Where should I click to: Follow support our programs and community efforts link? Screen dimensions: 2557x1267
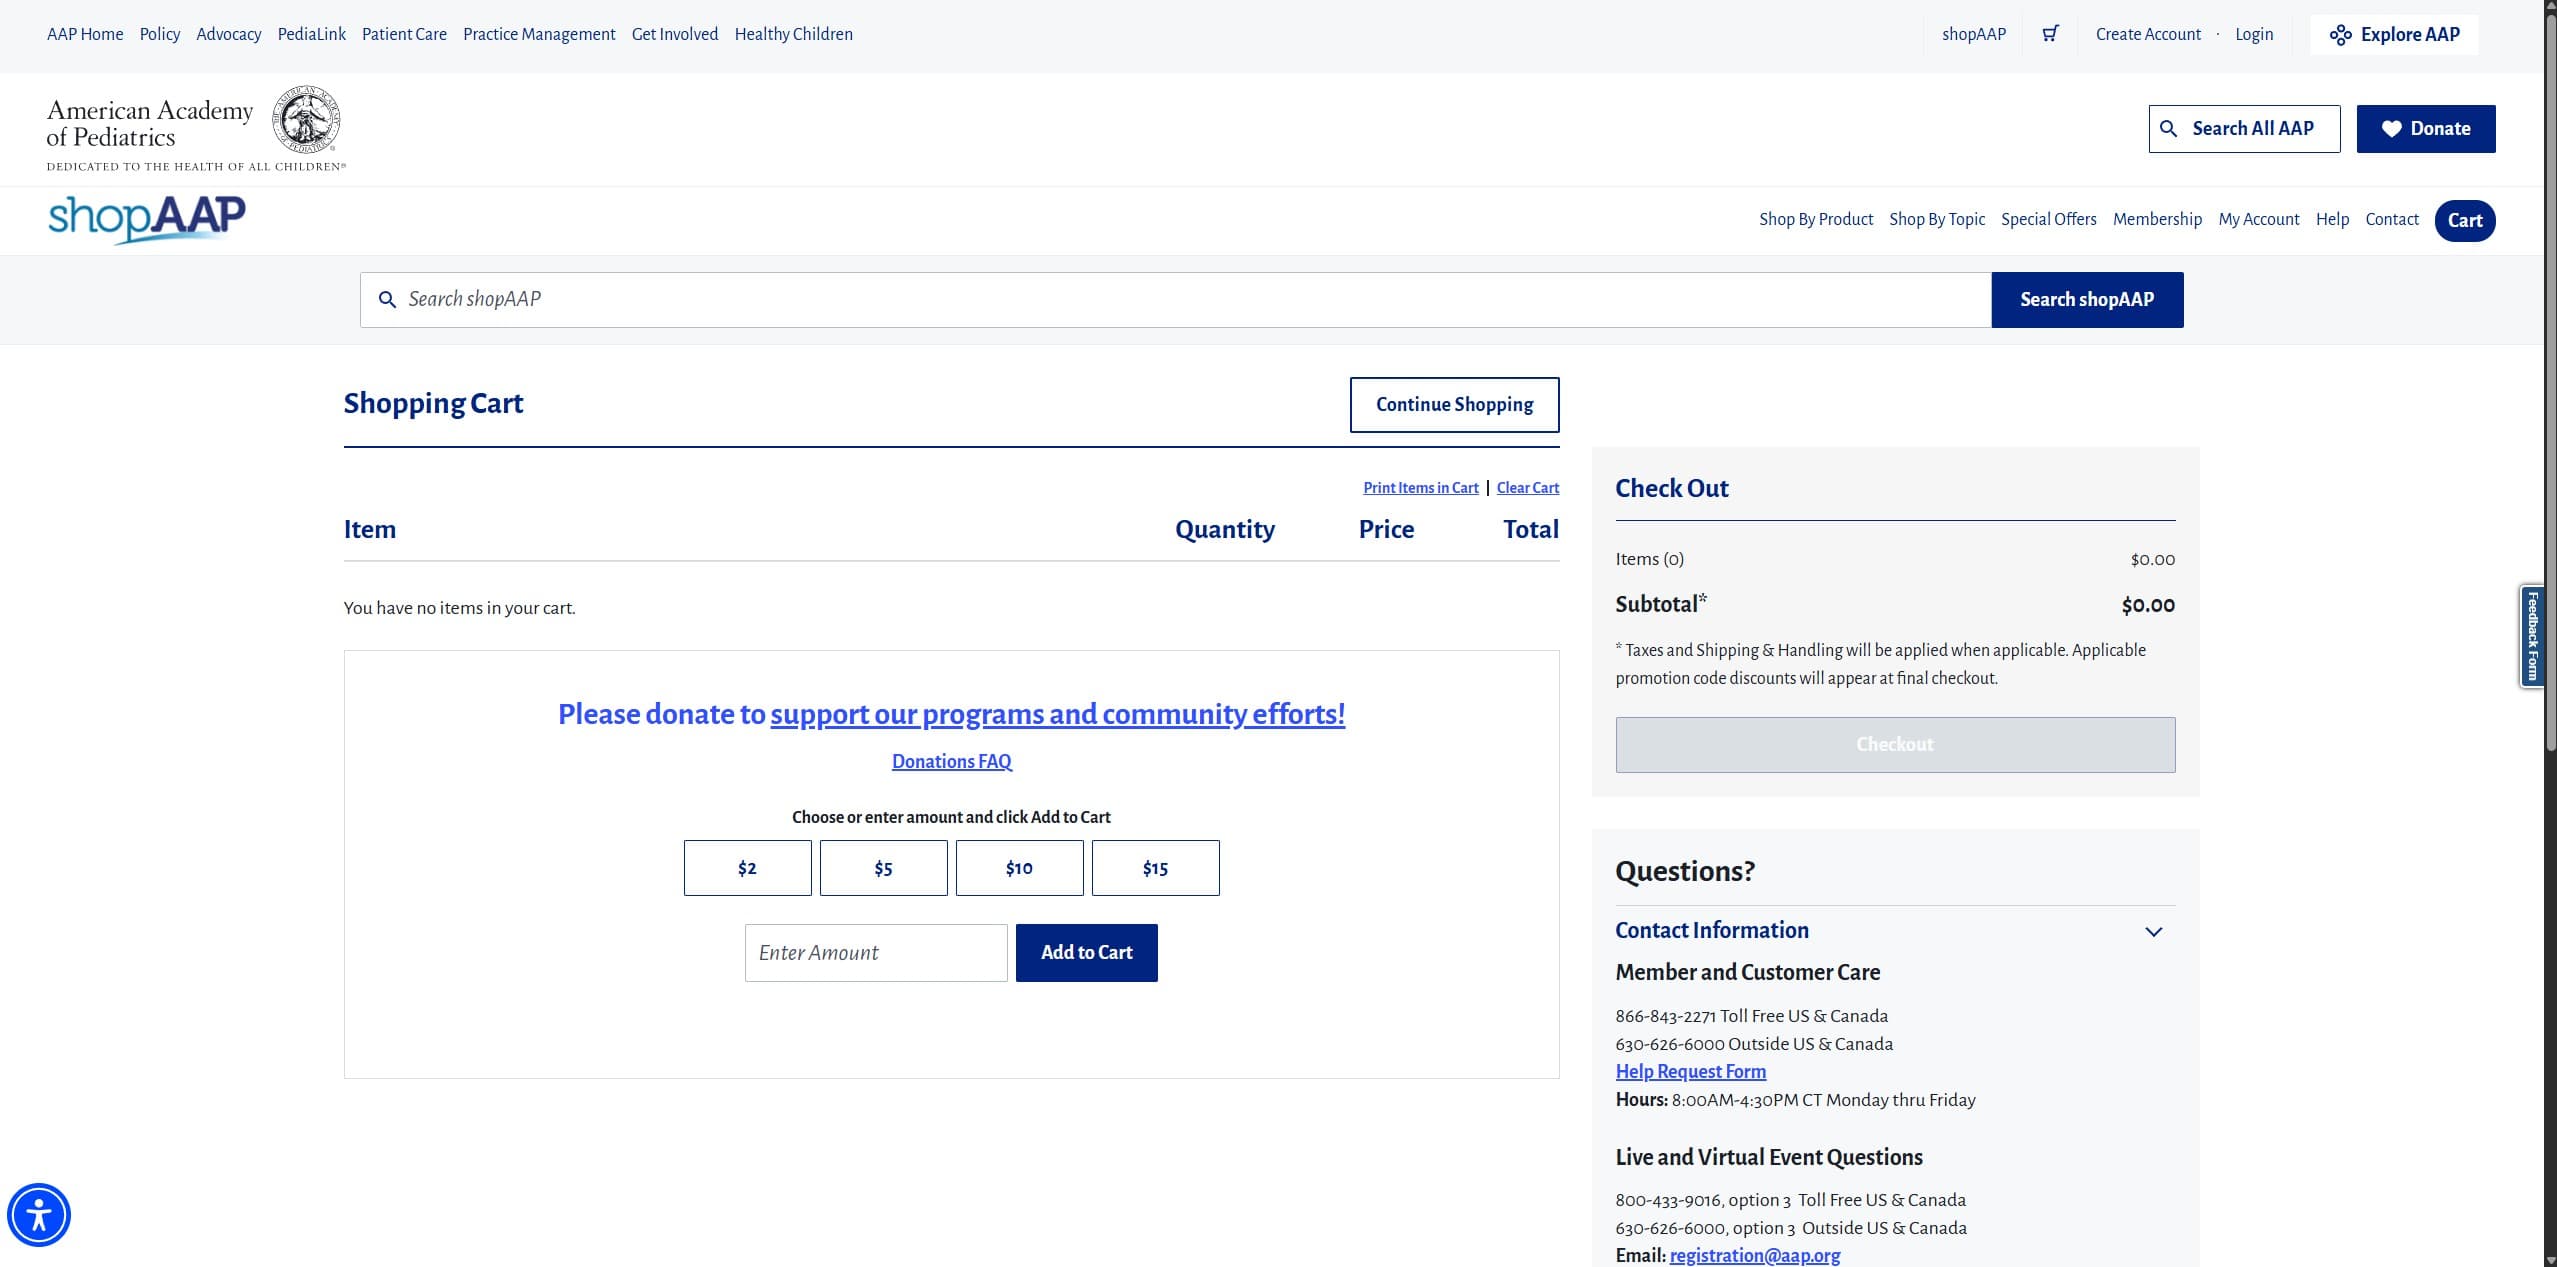pos(1058,714)
